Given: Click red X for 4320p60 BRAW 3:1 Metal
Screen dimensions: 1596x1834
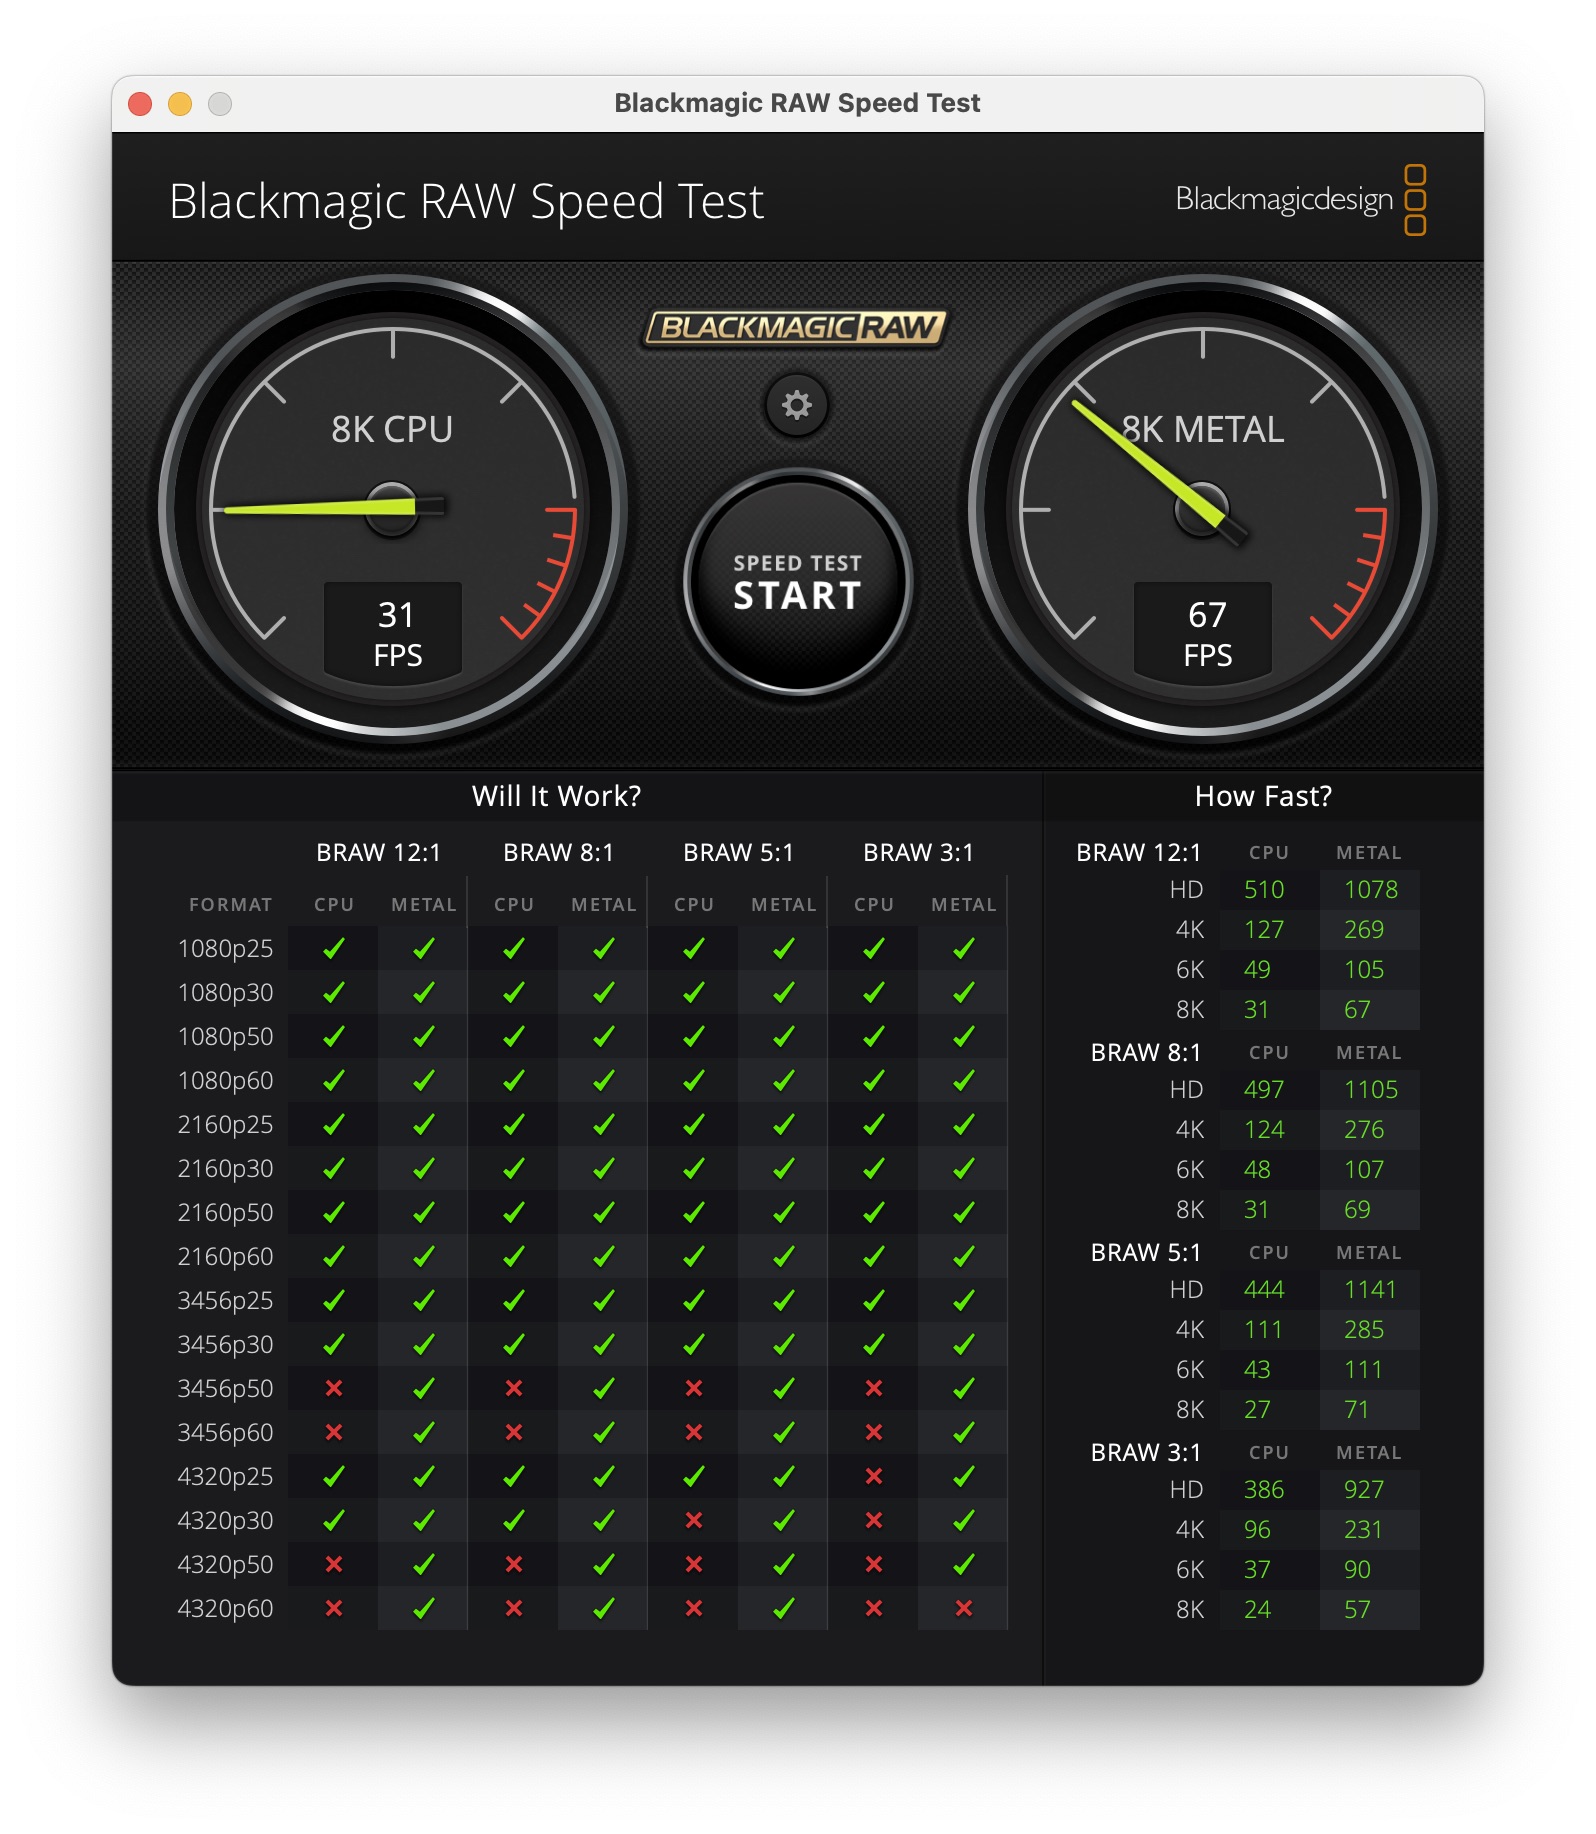Looking at the screenshot, I should point(964,1608).
